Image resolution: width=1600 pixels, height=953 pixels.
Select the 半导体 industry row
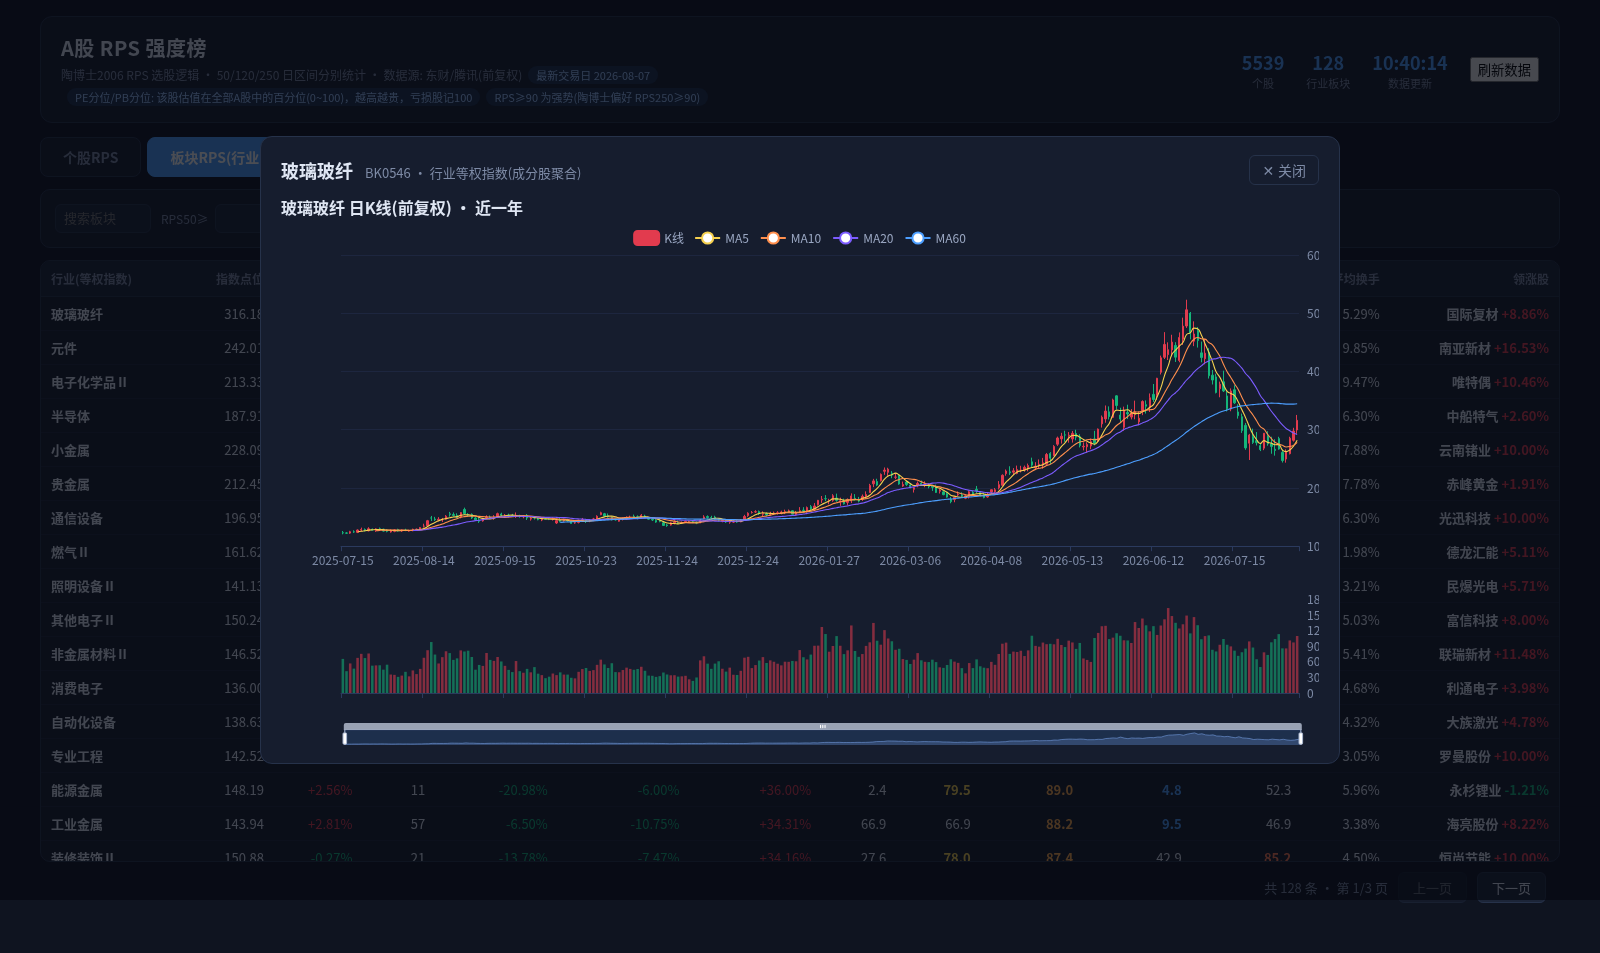pyautogui.click(x=800, y=417)
